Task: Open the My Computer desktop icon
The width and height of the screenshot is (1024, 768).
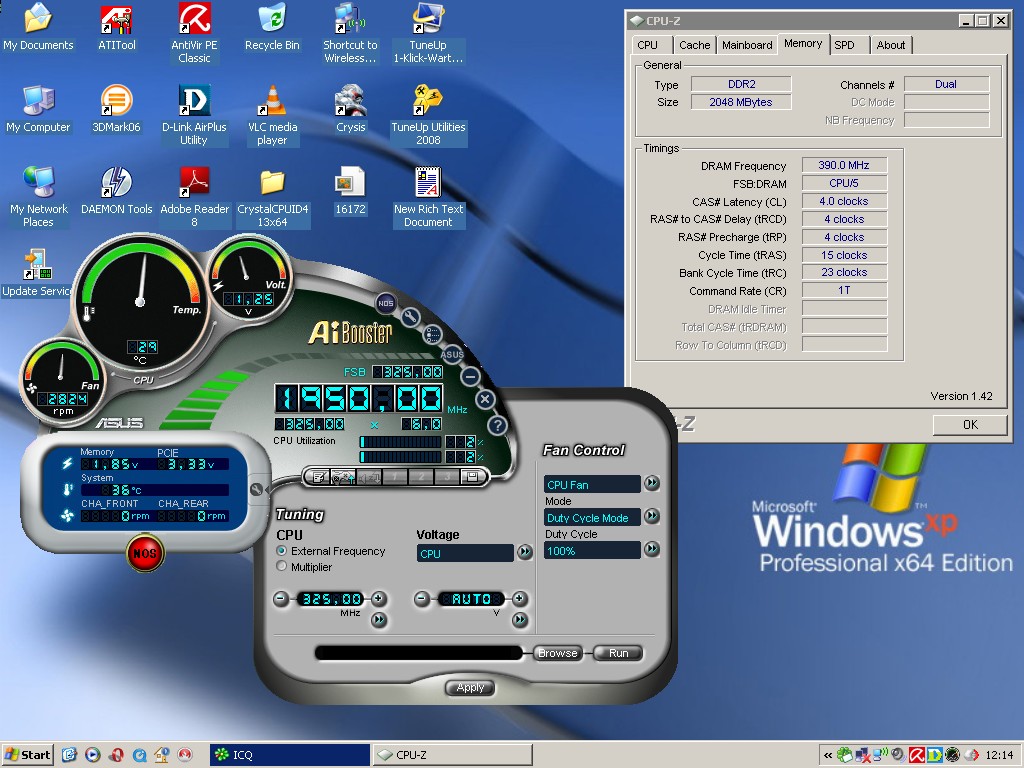Action: (x=38, y=109)
